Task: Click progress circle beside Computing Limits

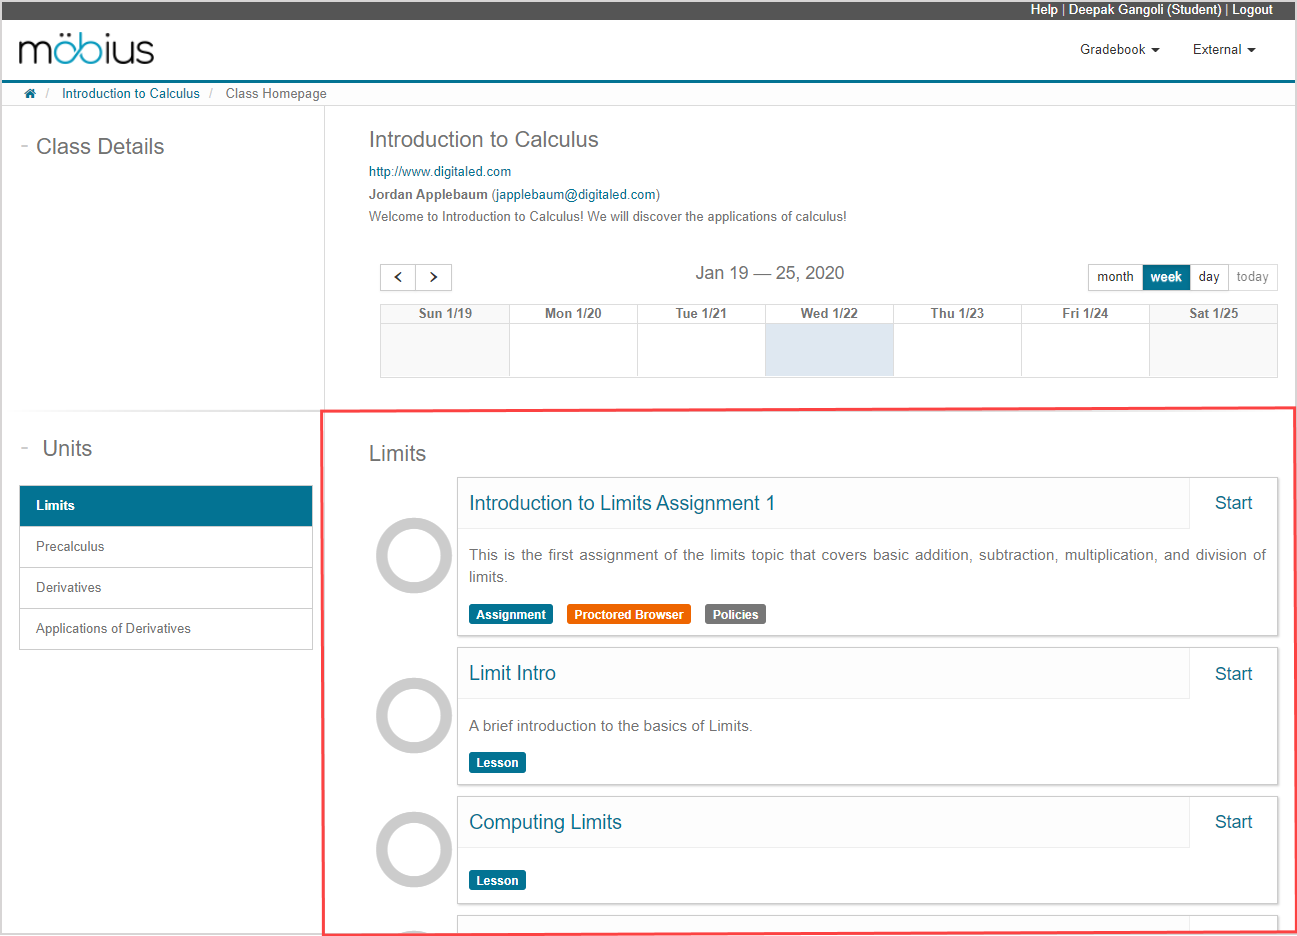Action: pyautogui.click(x=414, y=850)
